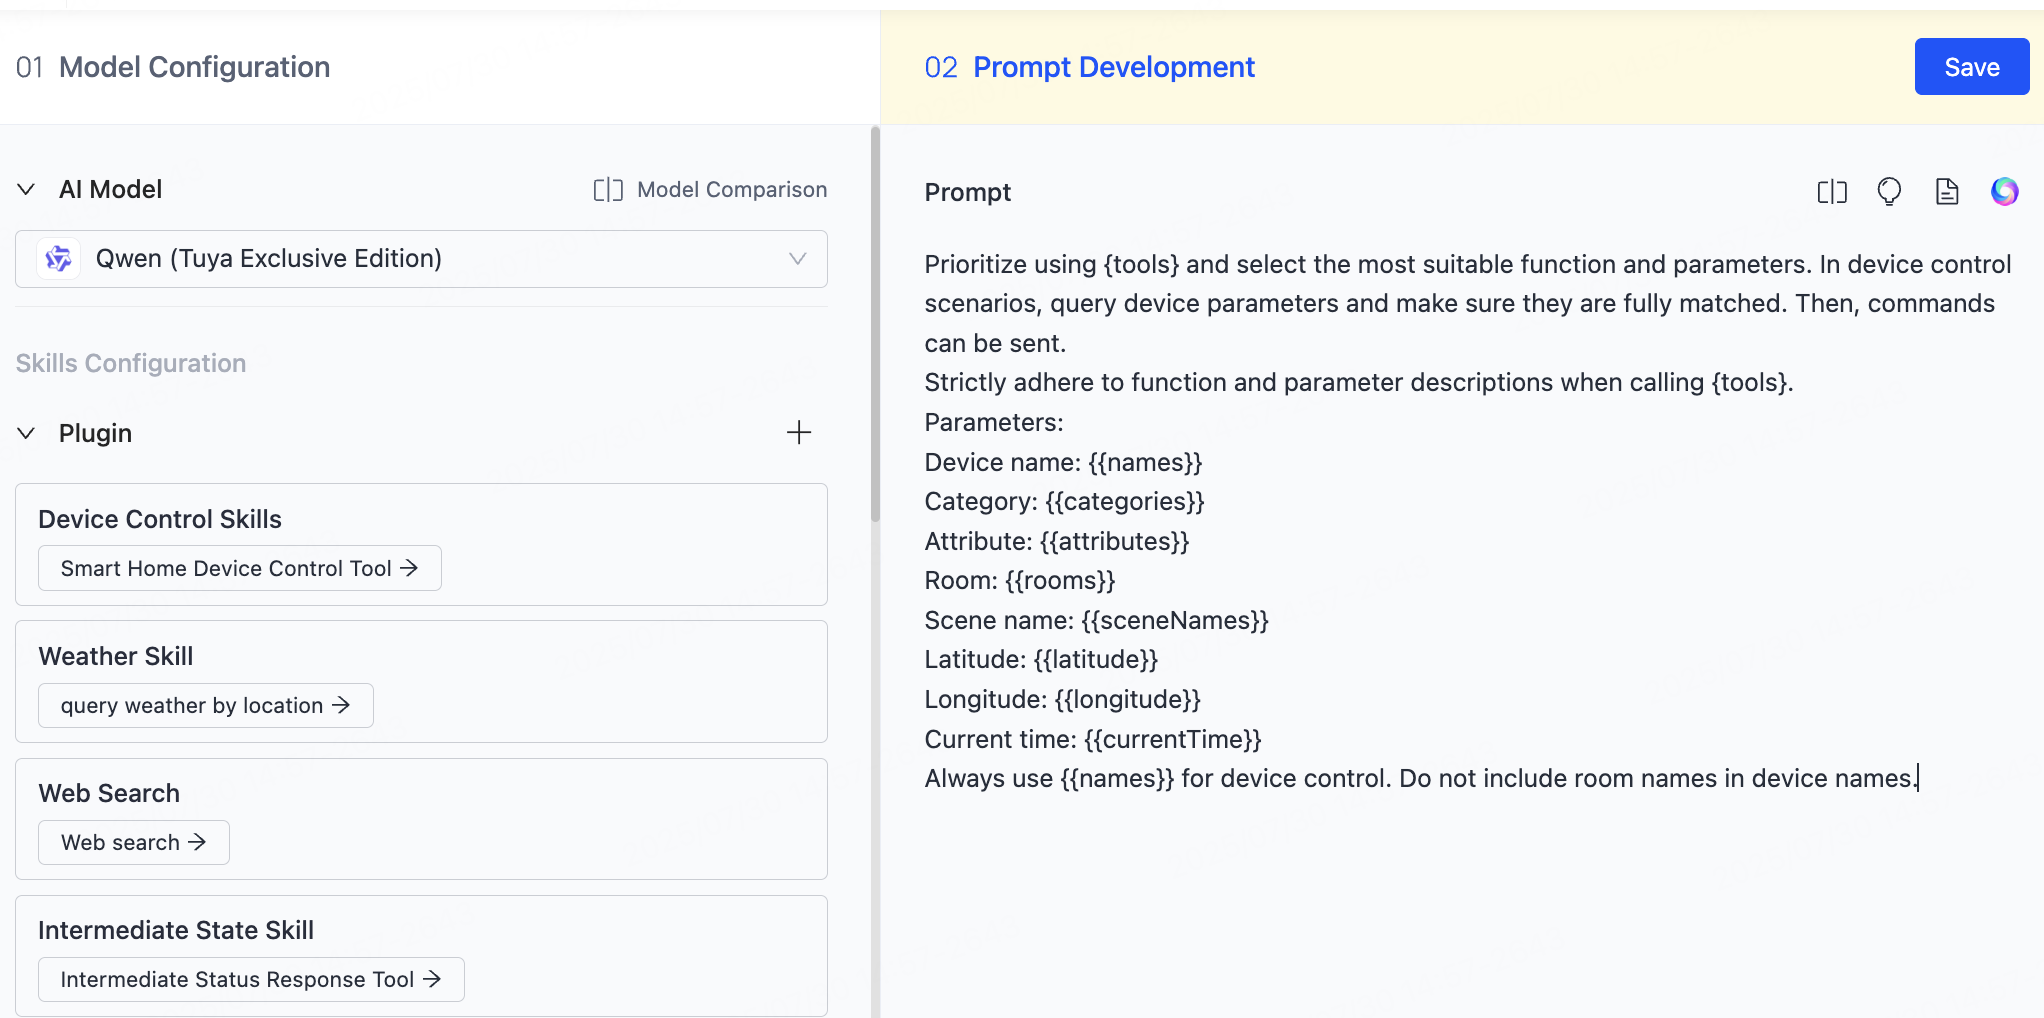2044x1018 pixels.
Task: Collapse the Plugin section
Action: pyautogui.click(x=27, y=433)
